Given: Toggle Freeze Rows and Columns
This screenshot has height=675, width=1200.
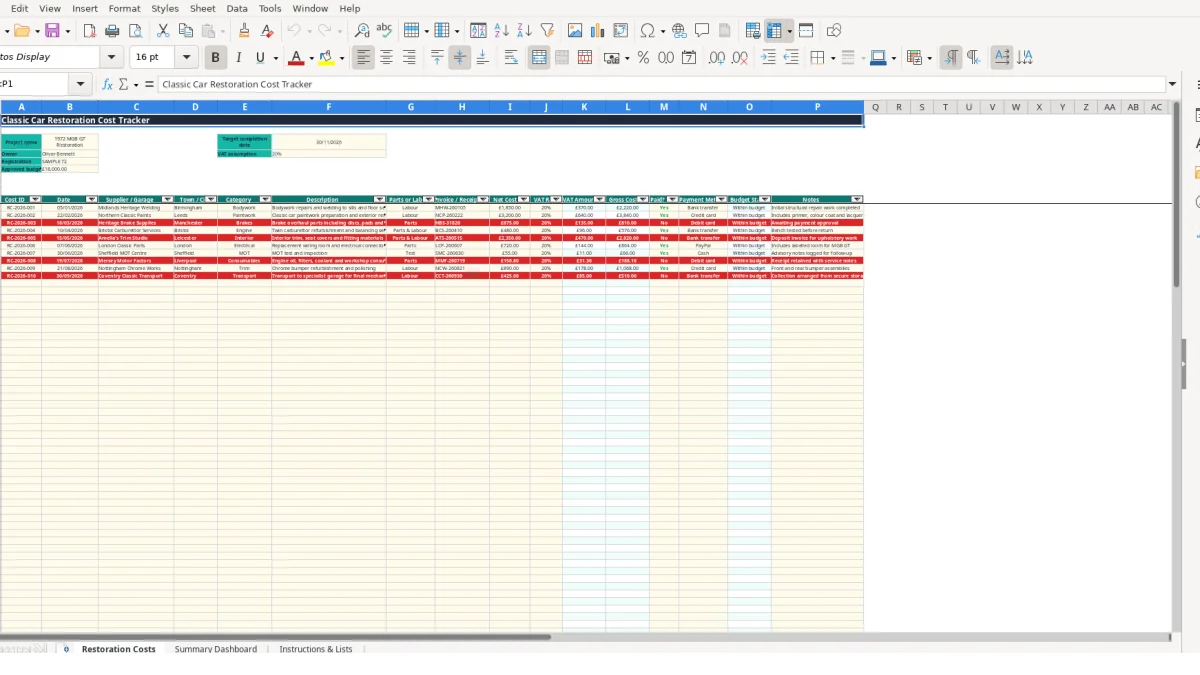Looking at the screenshot, I should pyautogui.click(x=775, y=31).
